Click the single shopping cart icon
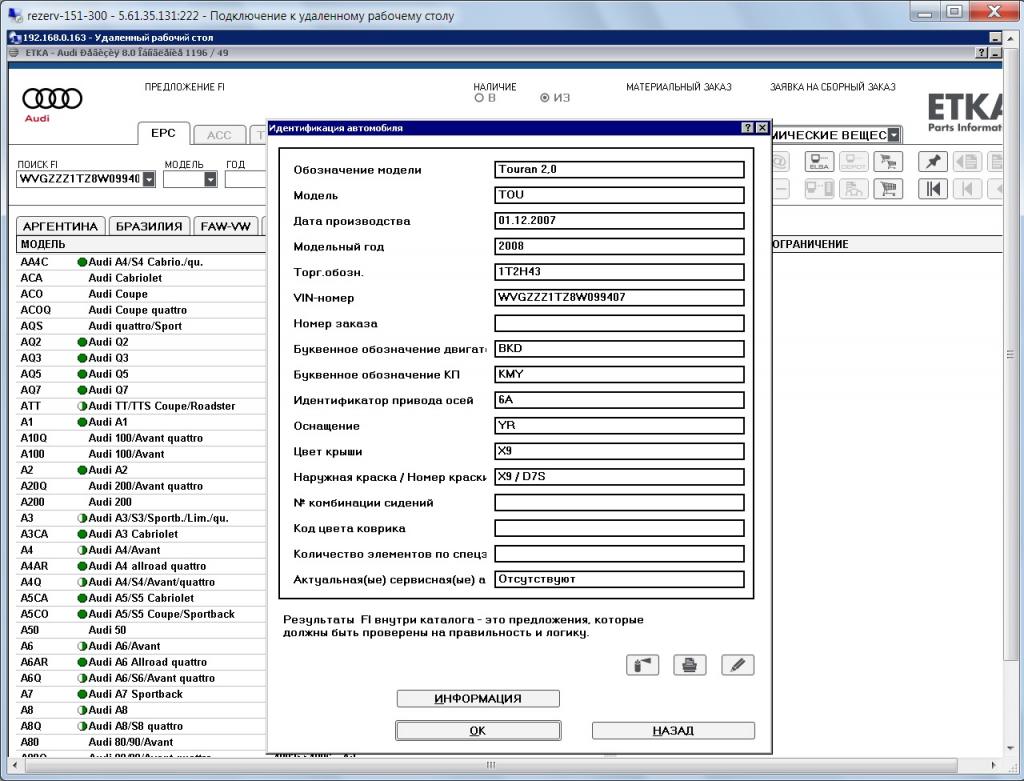This screenshot has height=781, width=1024. pos(888,189)
